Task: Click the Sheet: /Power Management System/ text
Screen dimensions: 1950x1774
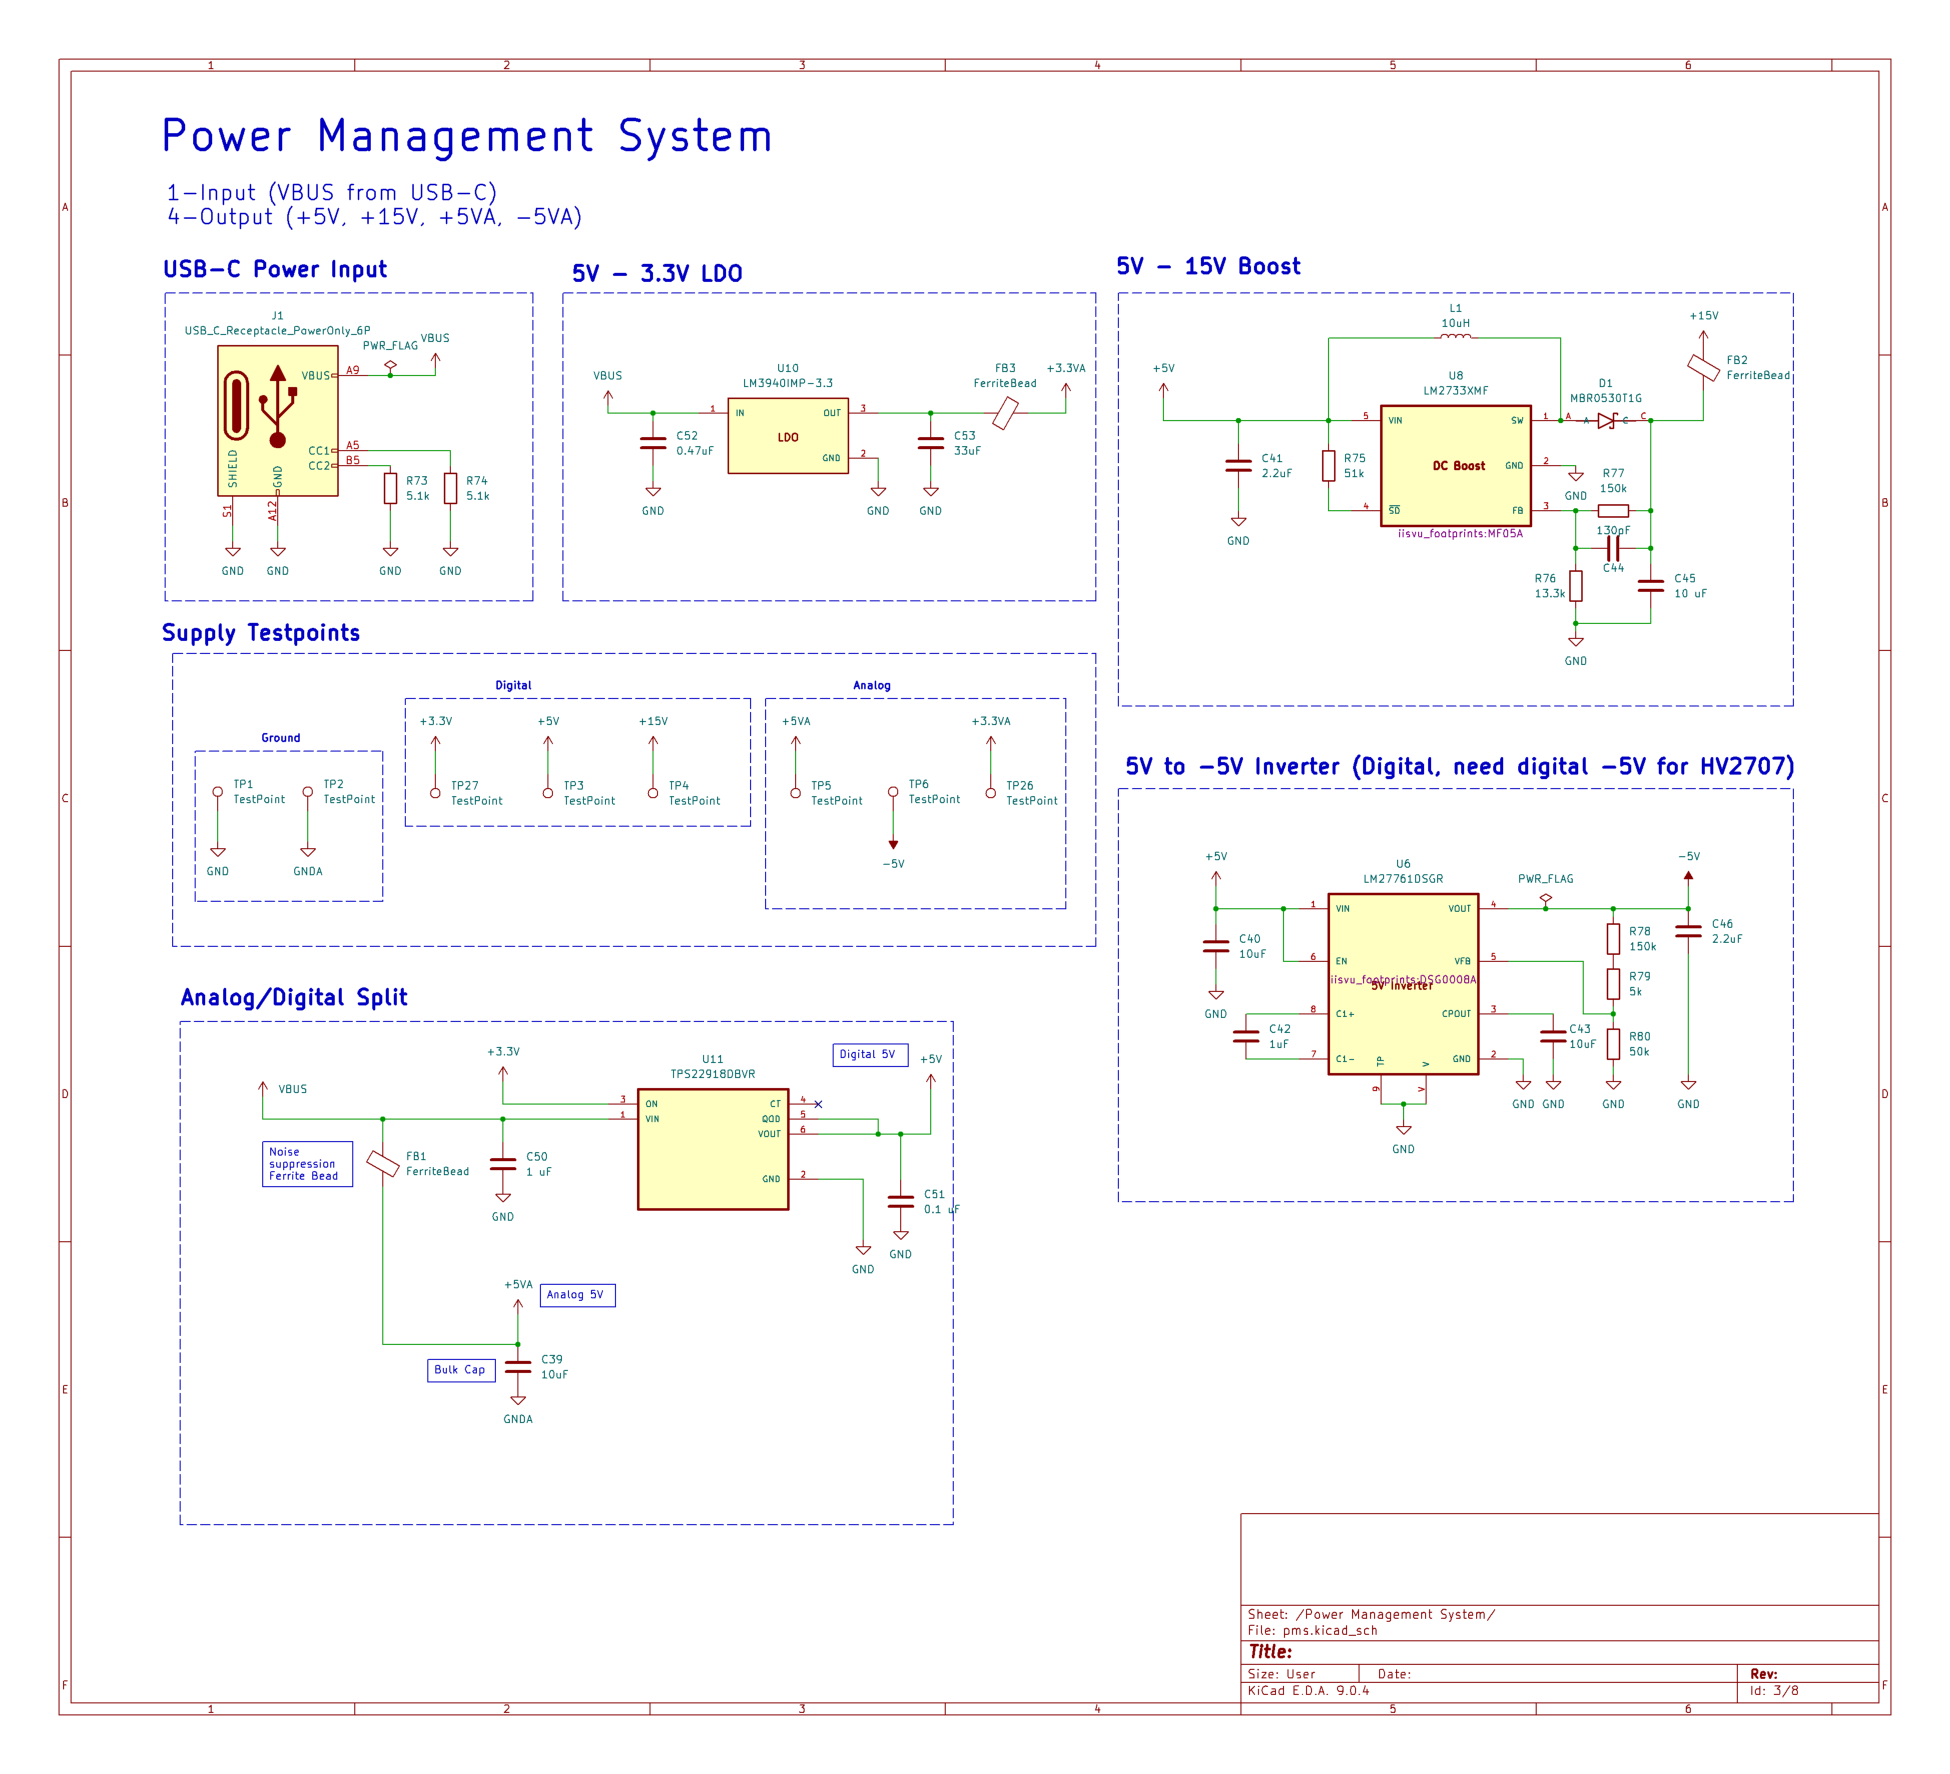Action: (x=1371, y=1614)
